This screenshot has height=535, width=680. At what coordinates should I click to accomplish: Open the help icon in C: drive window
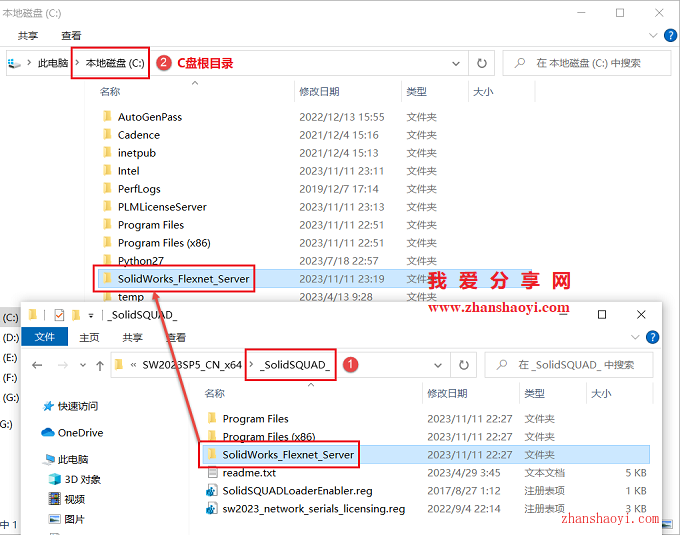670,36
